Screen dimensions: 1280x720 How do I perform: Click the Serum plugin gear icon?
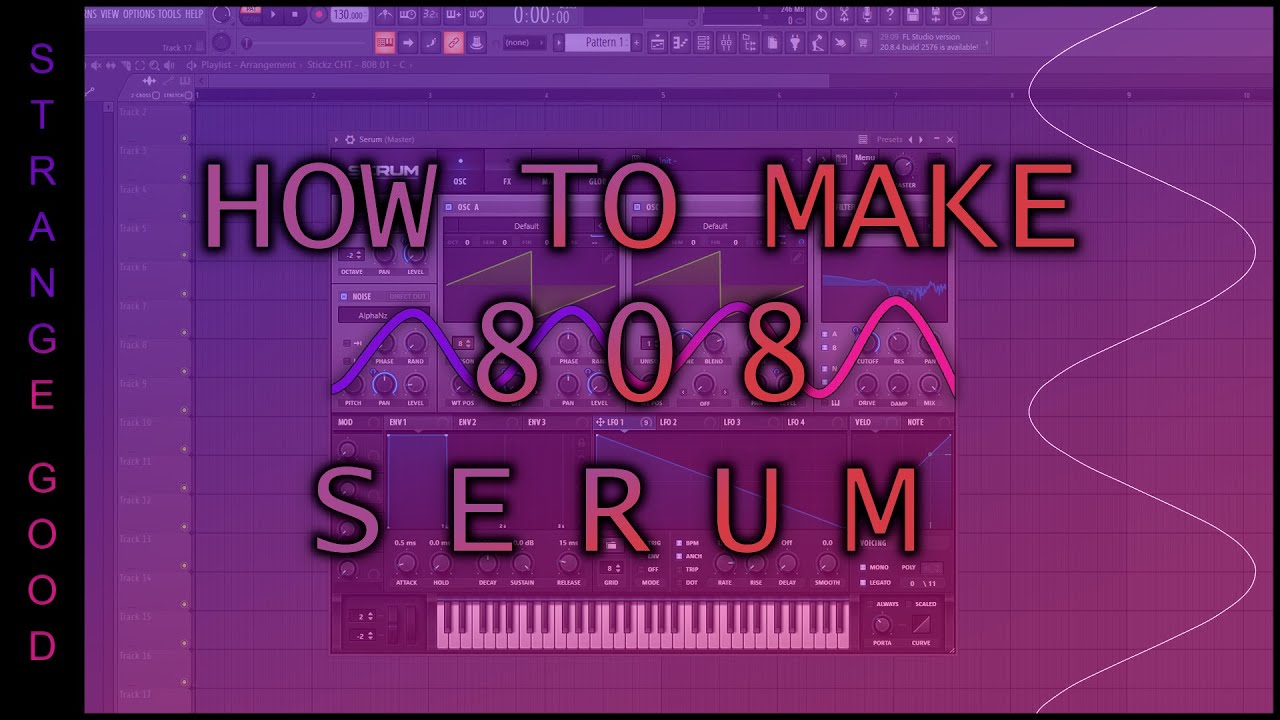[x=350, y=139]
